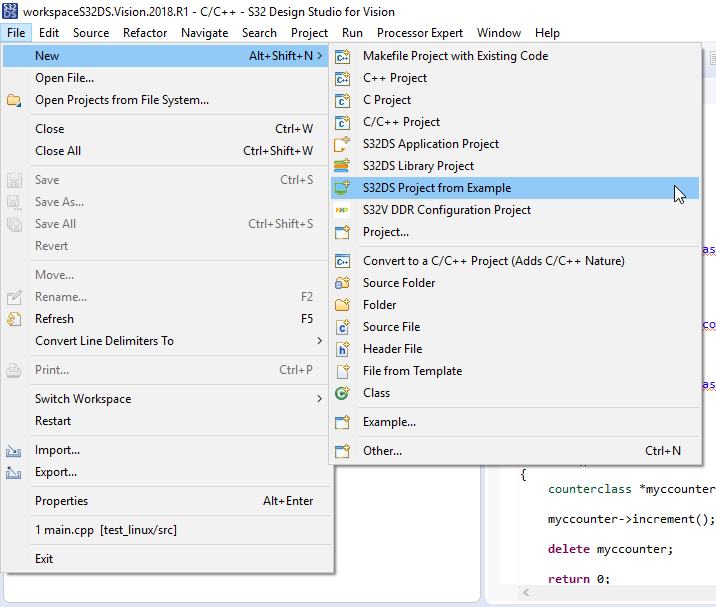This screenshot has height=607, width=716.
Task: Select S32DS Library Project entry
Action: coord(515,166)
